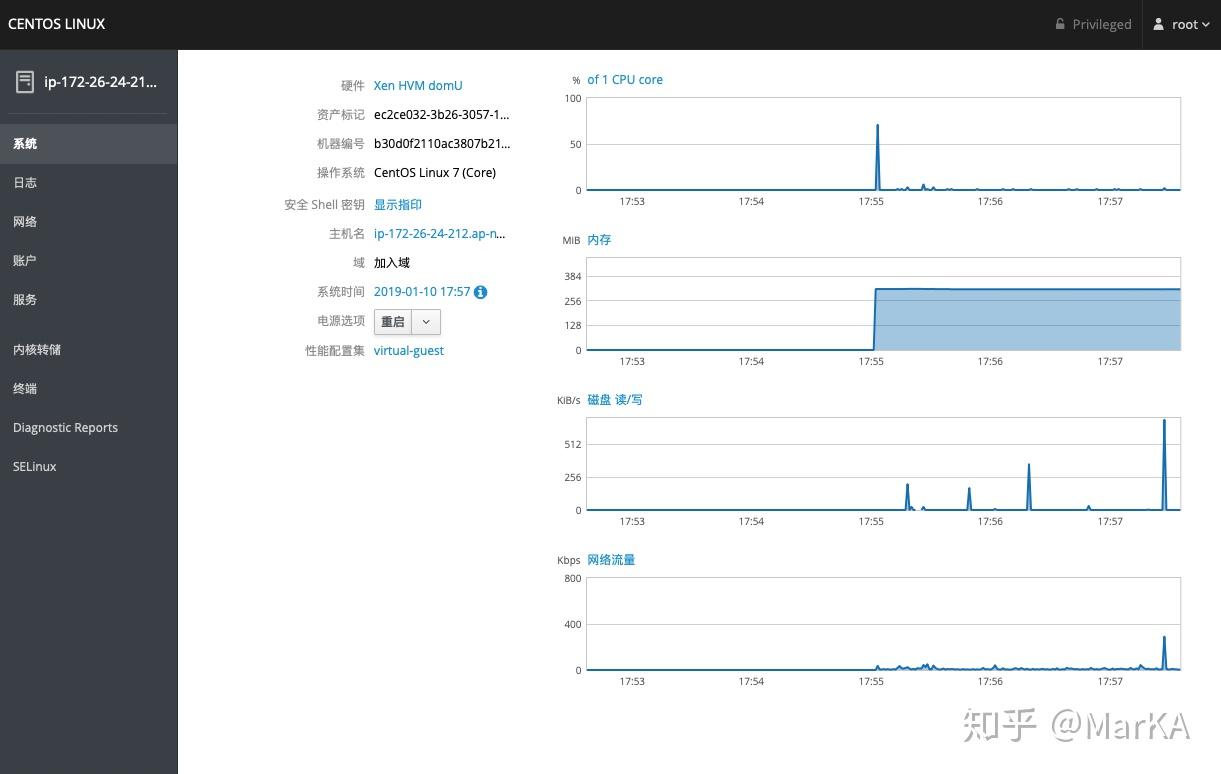Click the network traffic spike after 17:57
Image resolution: width=1221 pixels, height=774 pixels.
(x=1165, y=653)
